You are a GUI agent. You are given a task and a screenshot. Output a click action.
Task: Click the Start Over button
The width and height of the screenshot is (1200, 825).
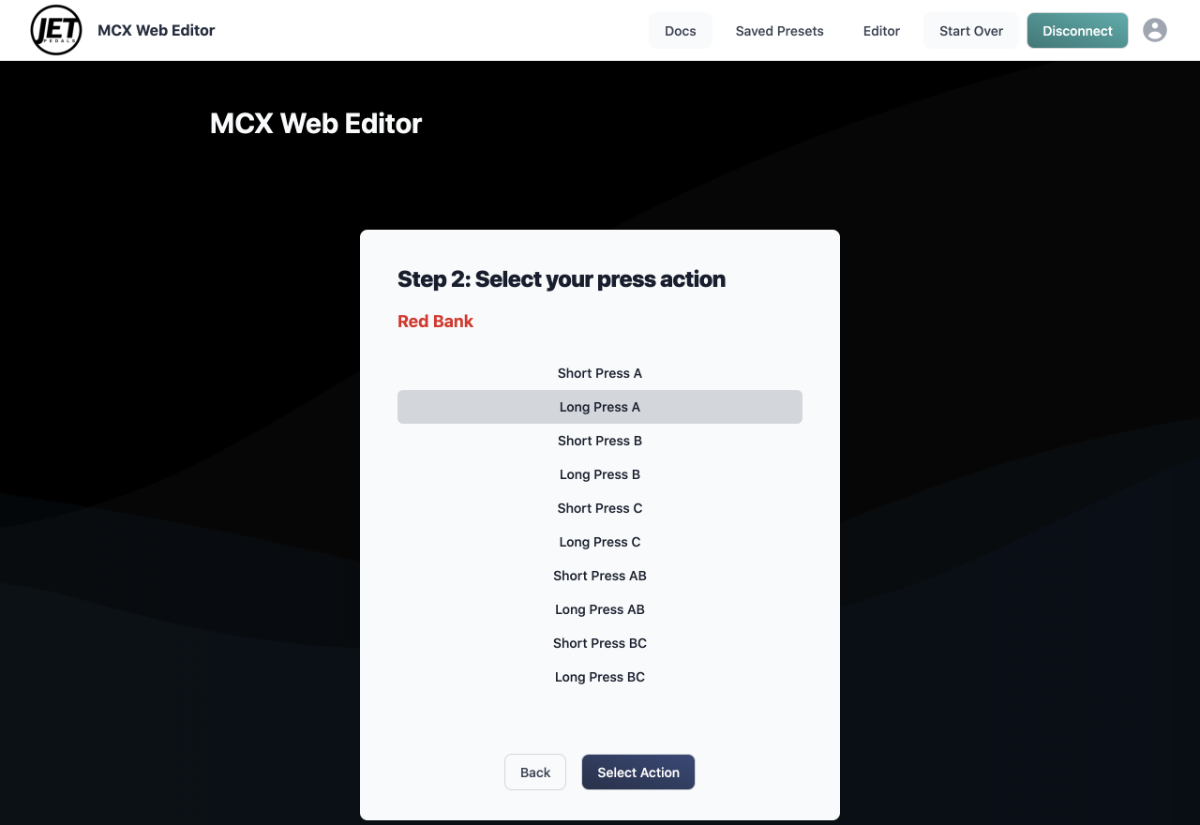[971, 31]
